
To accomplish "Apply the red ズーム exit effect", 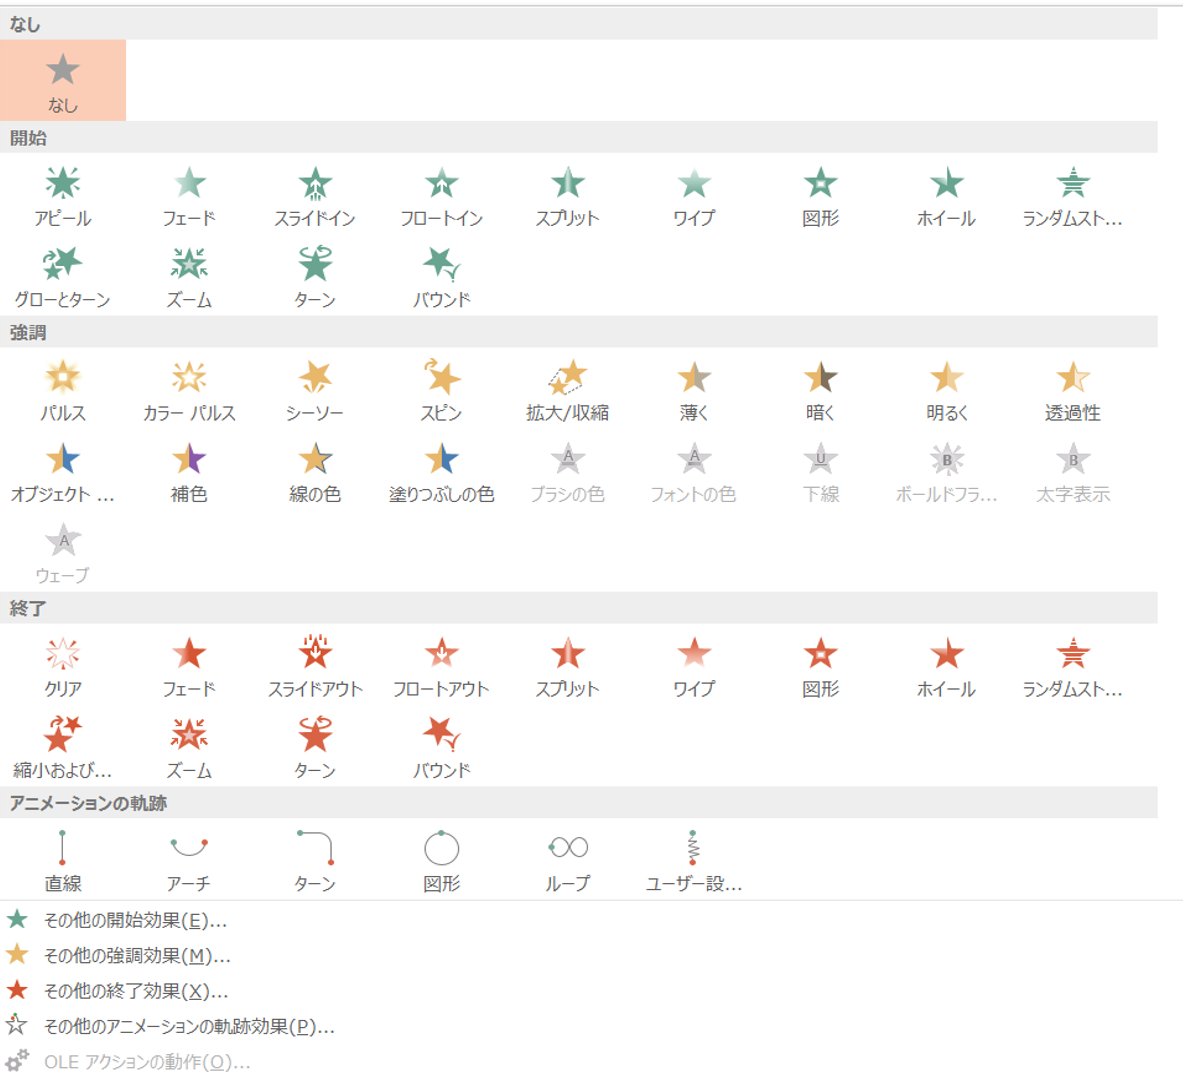I will [x=189, y=749].
